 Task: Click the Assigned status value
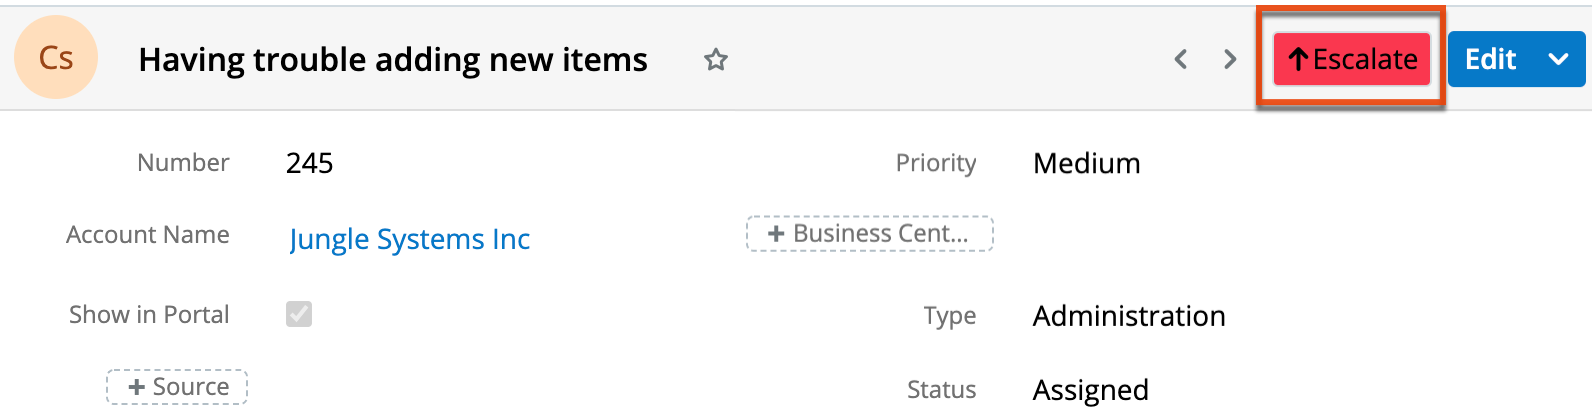coord(1090,389)
